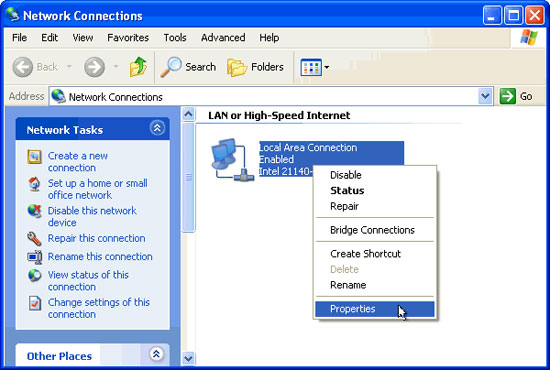The width and height of the screenshot is (550, 370).
Task: Click Rename this connection link
Action: 100,256
